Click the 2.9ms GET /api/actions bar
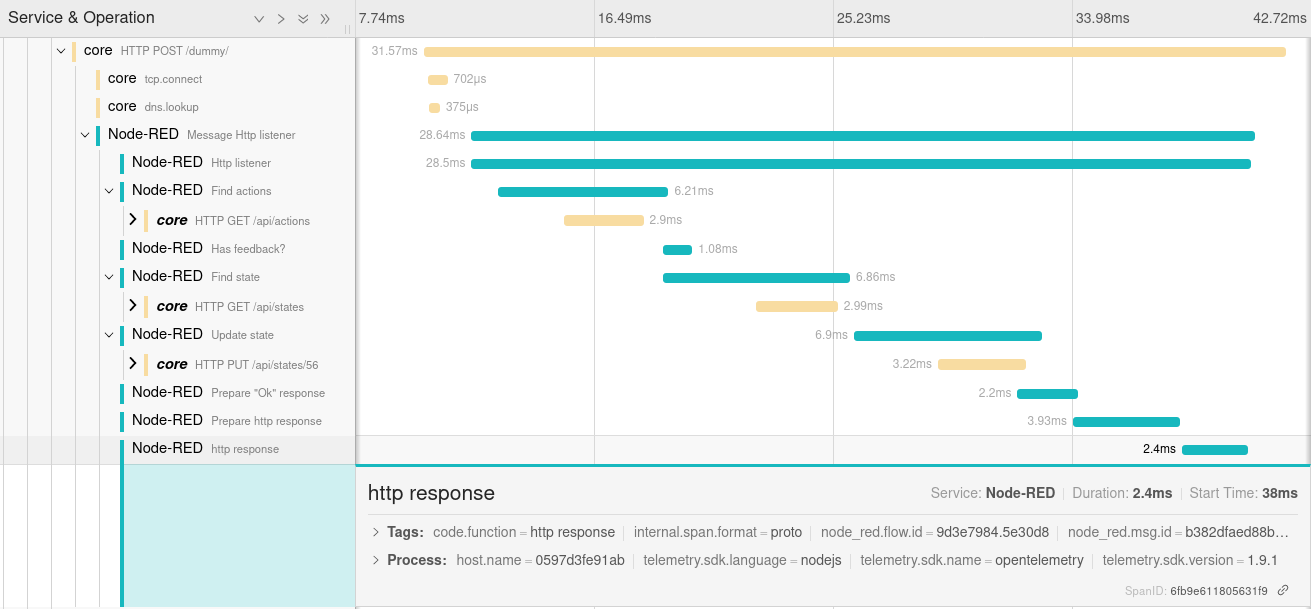 click(x=604, y=220)
